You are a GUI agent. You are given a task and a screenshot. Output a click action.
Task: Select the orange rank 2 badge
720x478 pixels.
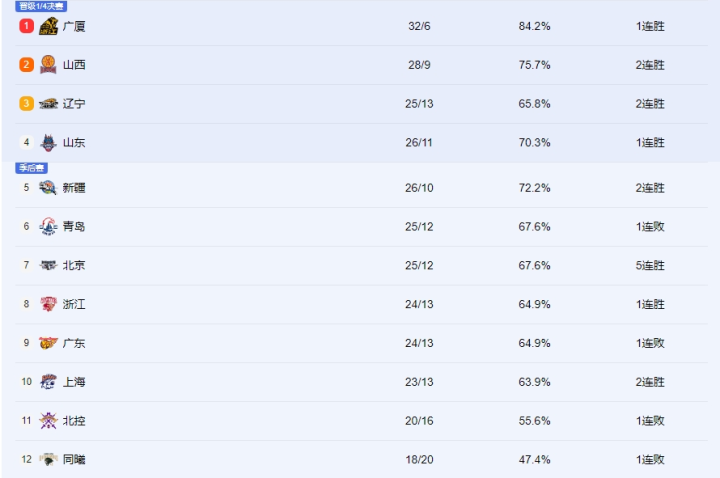click(x=26, y=65)
